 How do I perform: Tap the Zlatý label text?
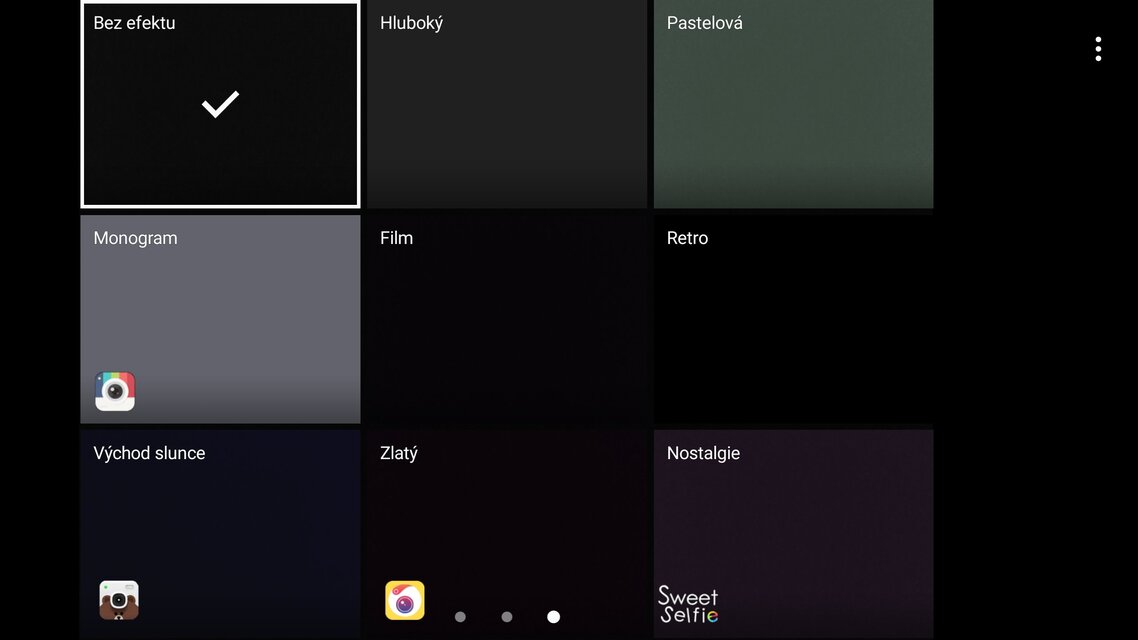tap(399, 453)
